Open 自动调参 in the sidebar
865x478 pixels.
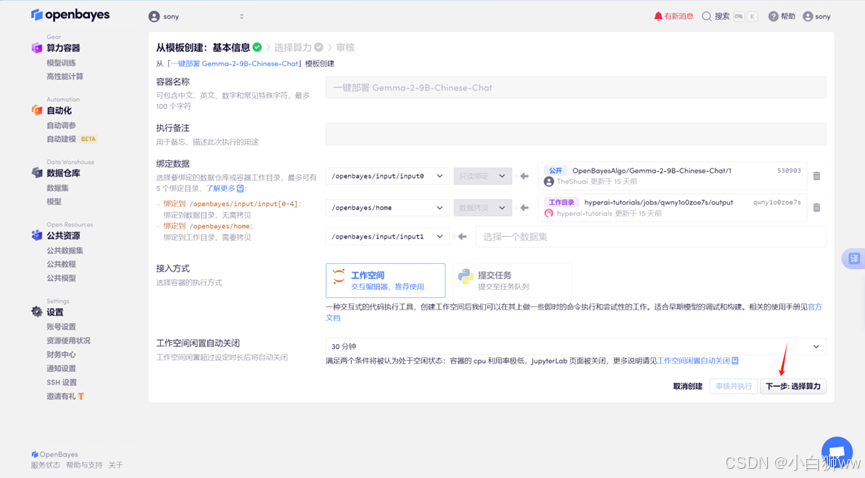[x=61, y=125]
